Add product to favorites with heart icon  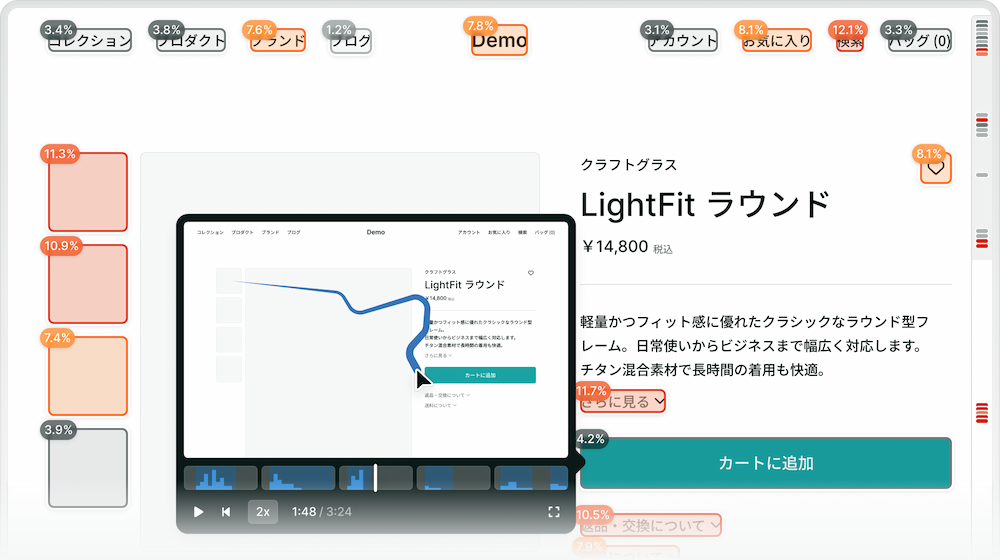pos(936,169)
